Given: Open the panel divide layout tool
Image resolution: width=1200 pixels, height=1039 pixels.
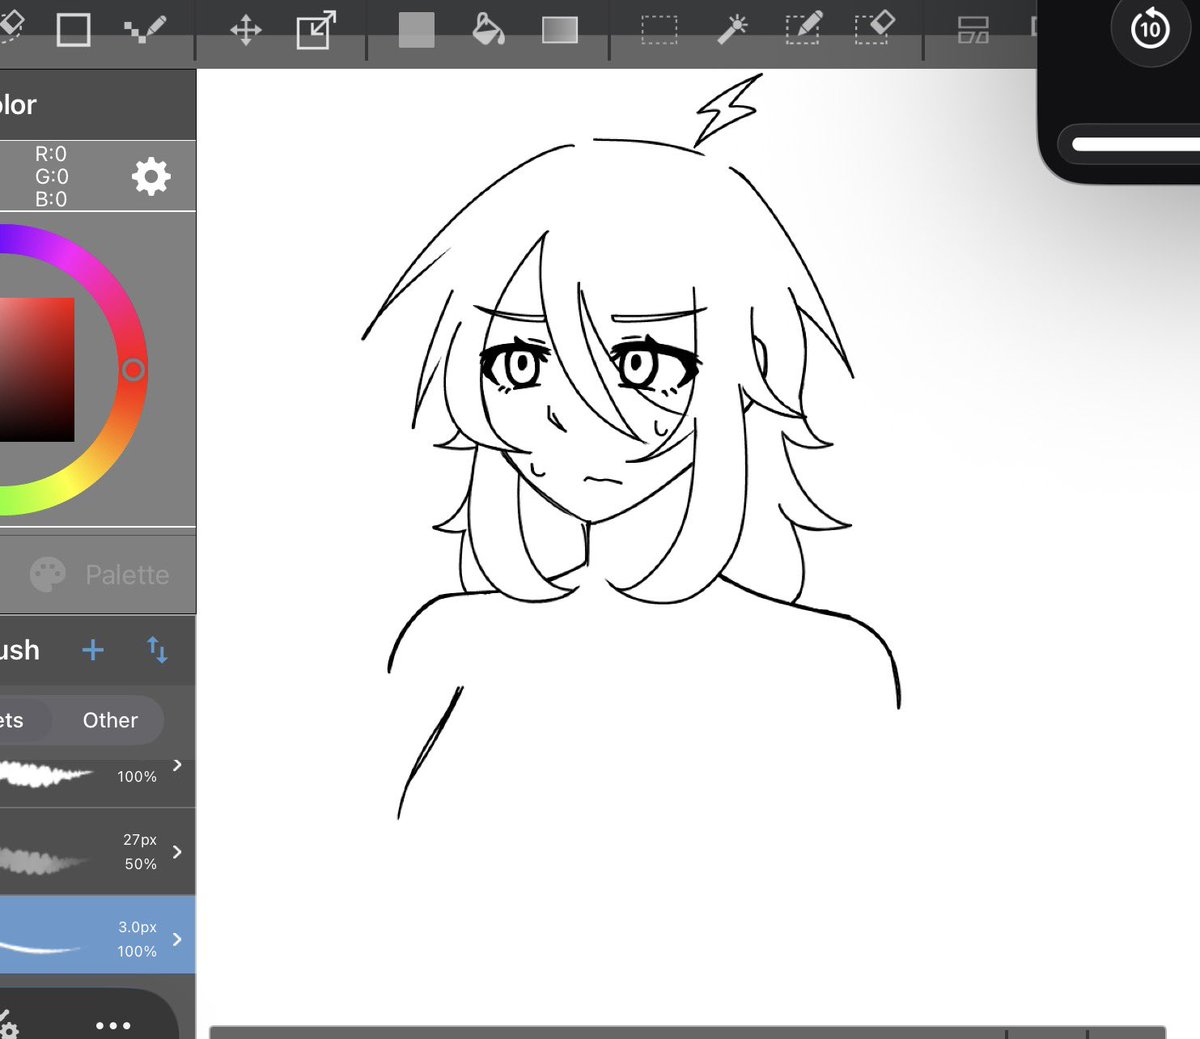Looking at the screenshot, I should pos(973,30).
